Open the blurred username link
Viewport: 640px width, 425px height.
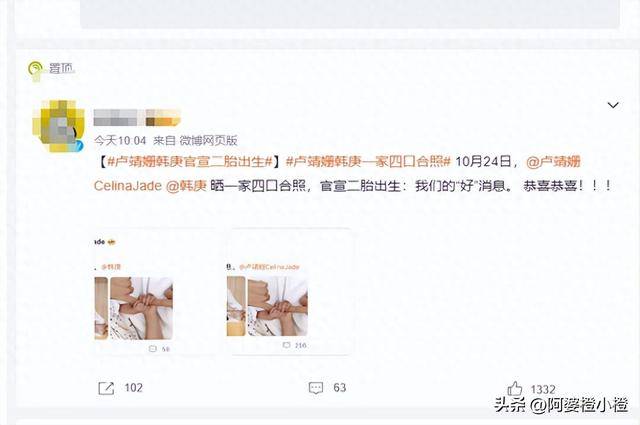click(x=137, y=118)
